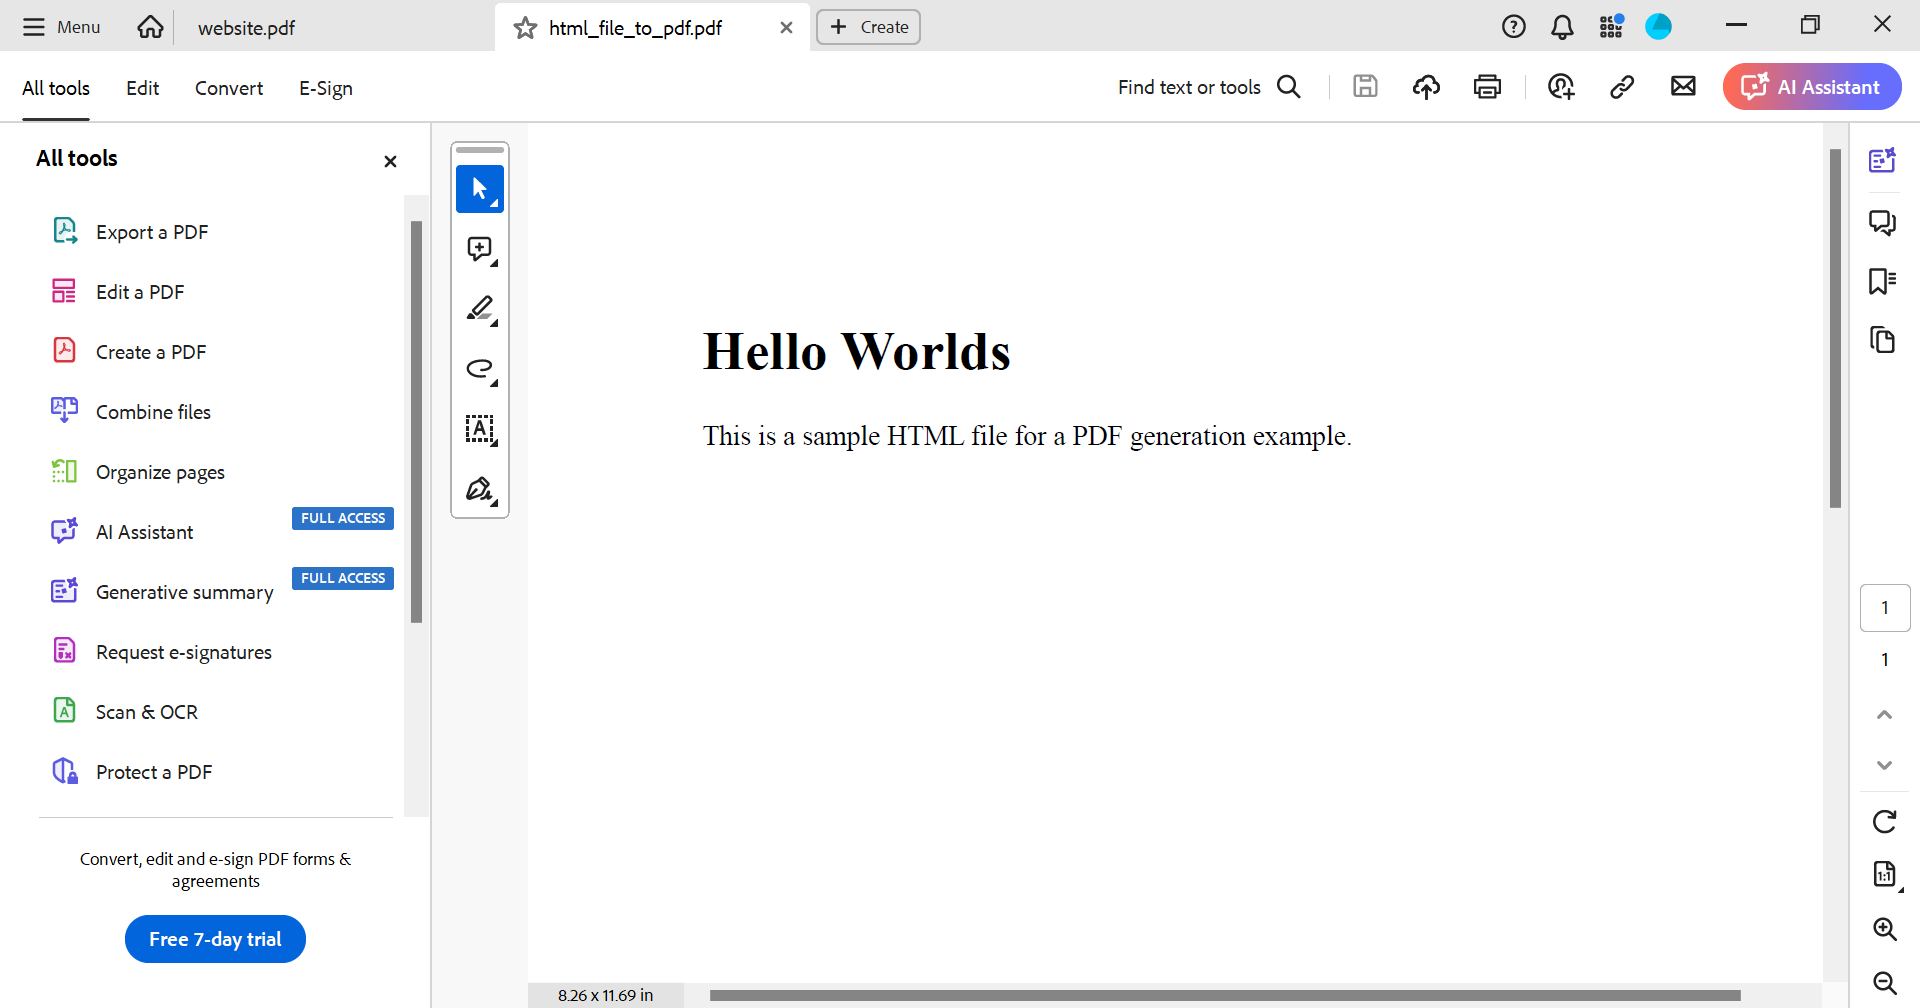Select the text box tool
This screenshot has width=1920, height=1008.
click(x=480, y=429)
